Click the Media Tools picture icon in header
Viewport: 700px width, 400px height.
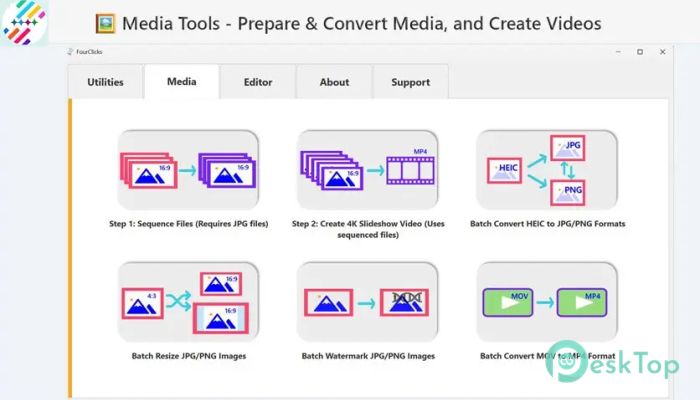point(105,23)
